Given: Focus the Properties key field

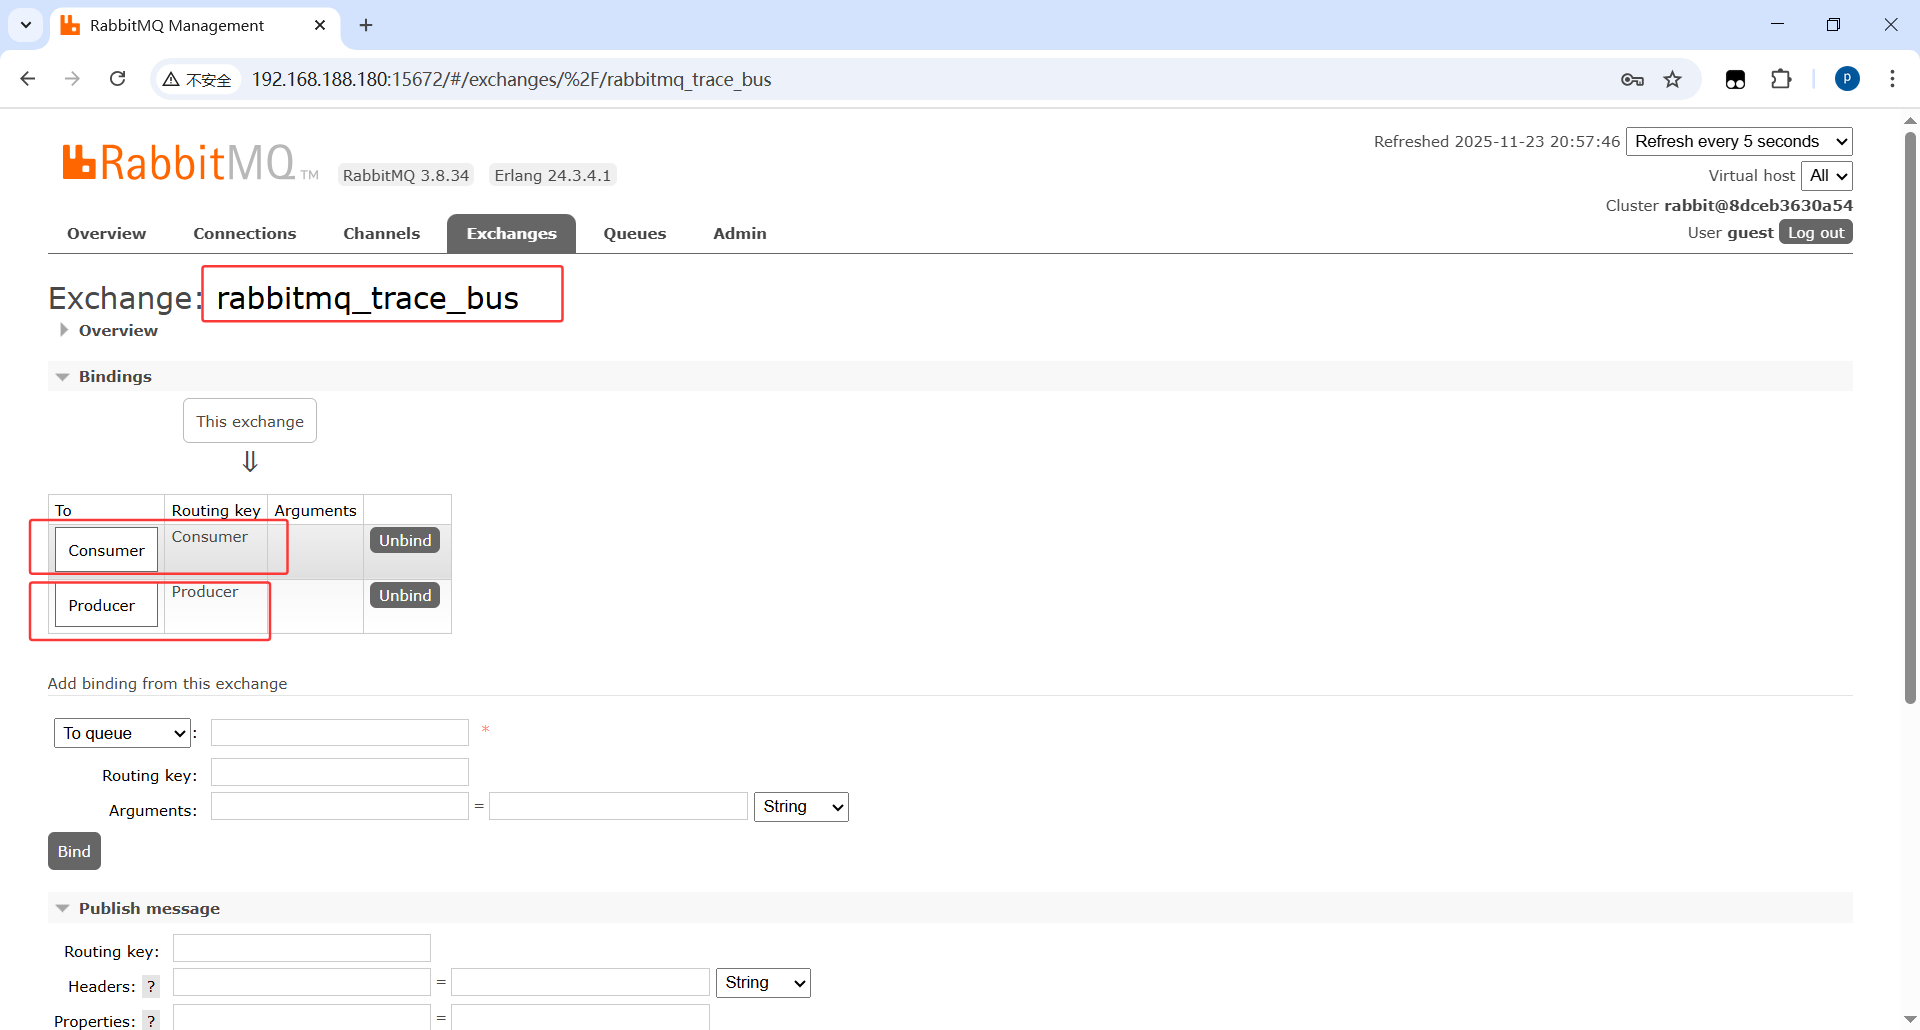Looking at the screenshot, I should pyautogui.click(x=302, y=1017).
